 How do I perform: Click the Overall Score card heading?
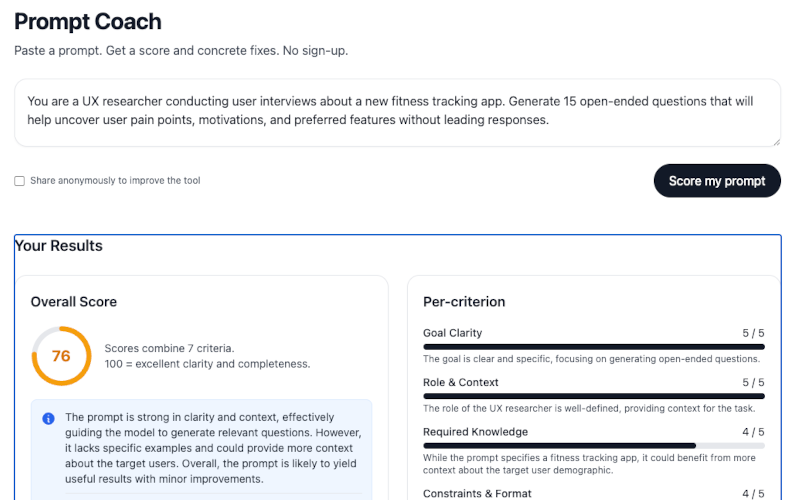(74, 302)
